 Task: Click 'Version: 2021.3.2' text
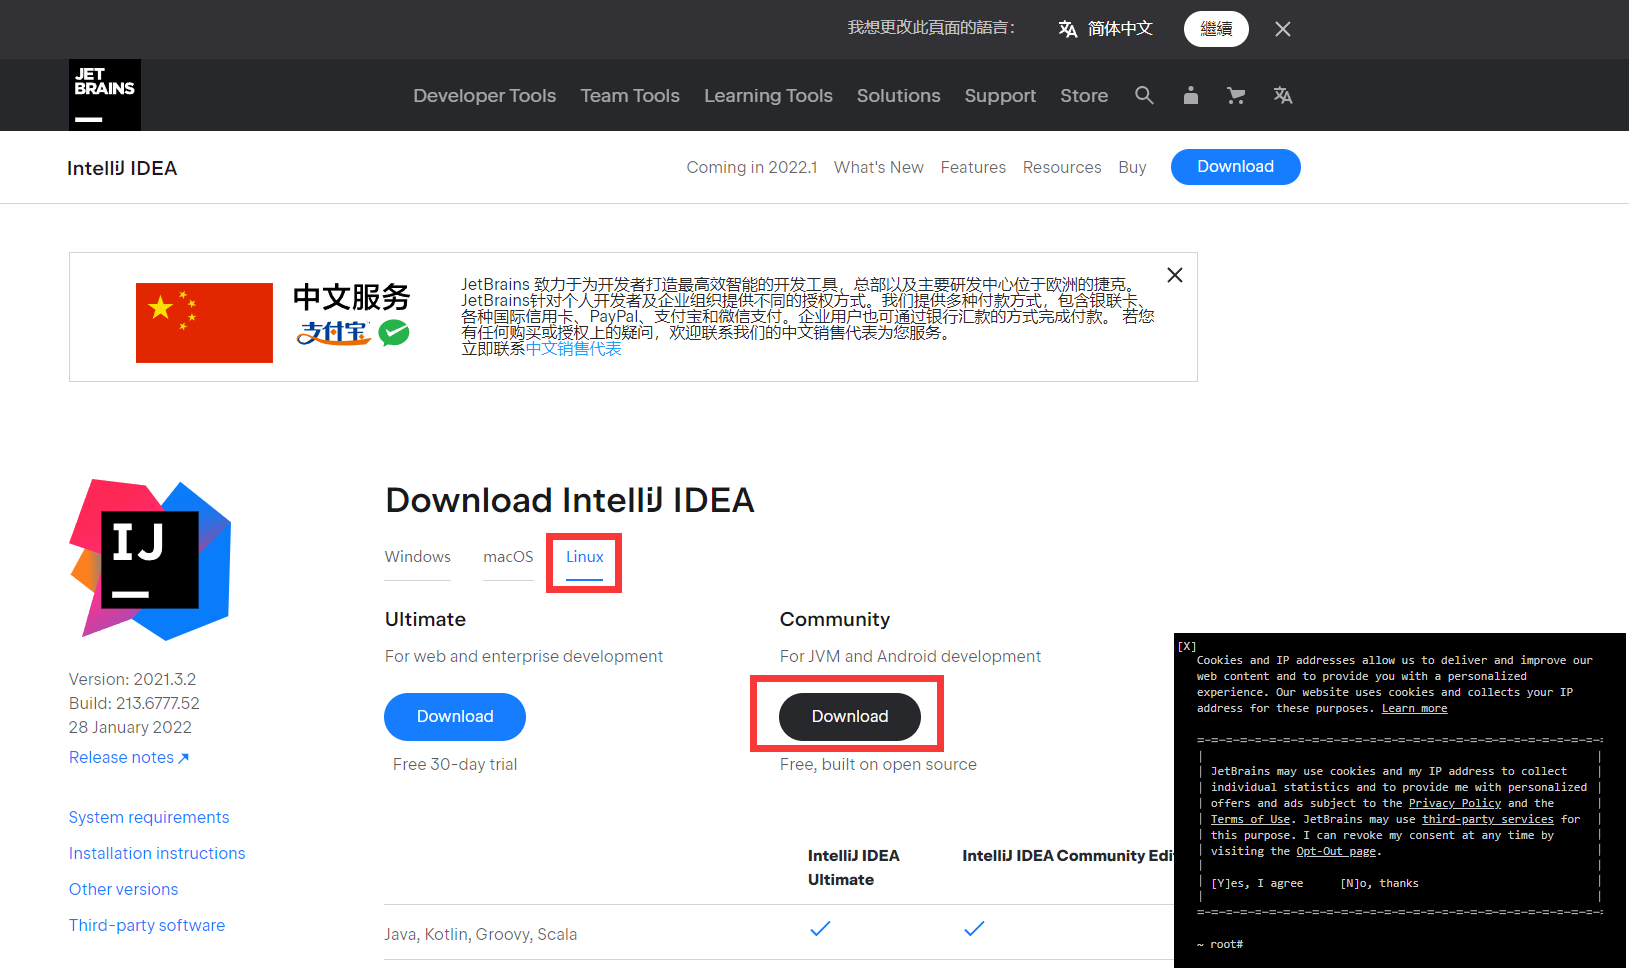tap(132, 679)
